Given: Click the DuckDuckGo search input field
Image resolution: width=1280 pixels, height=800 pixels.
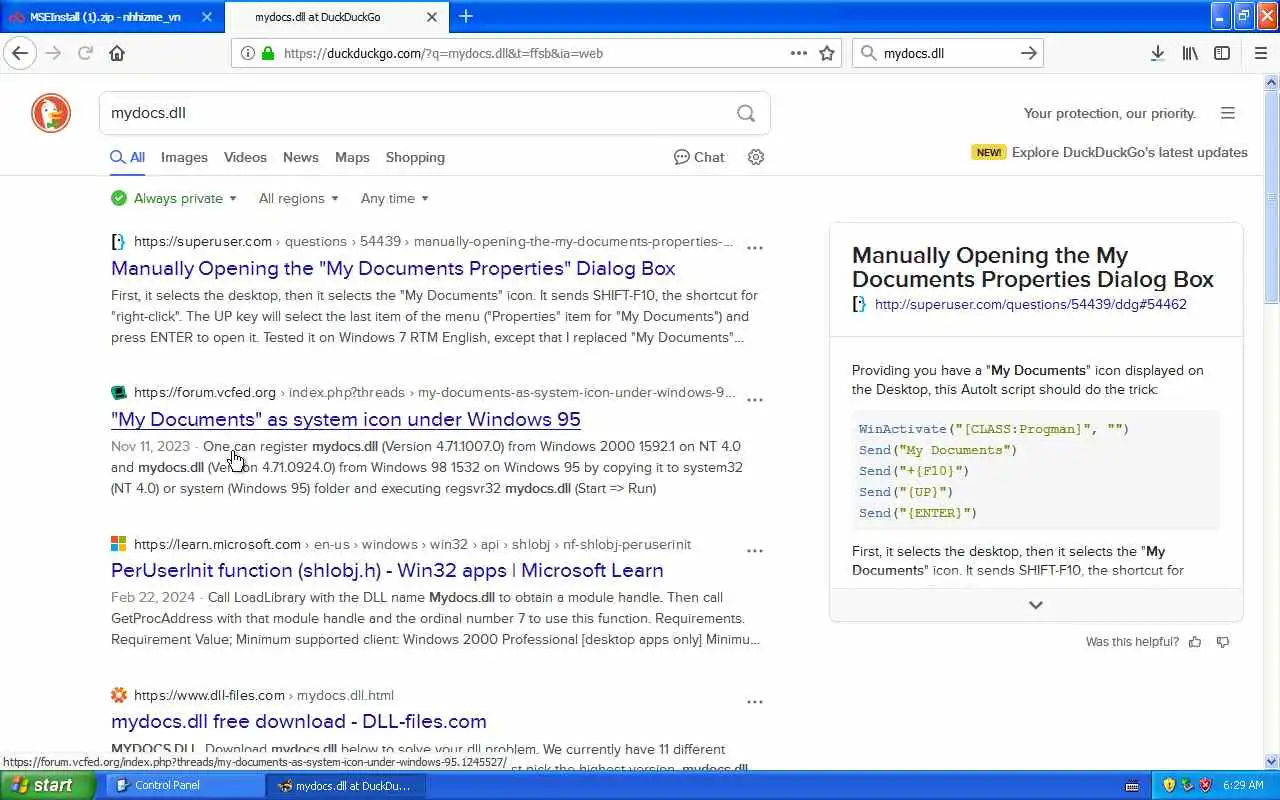Looking at the screenshot, I should 418,113.
